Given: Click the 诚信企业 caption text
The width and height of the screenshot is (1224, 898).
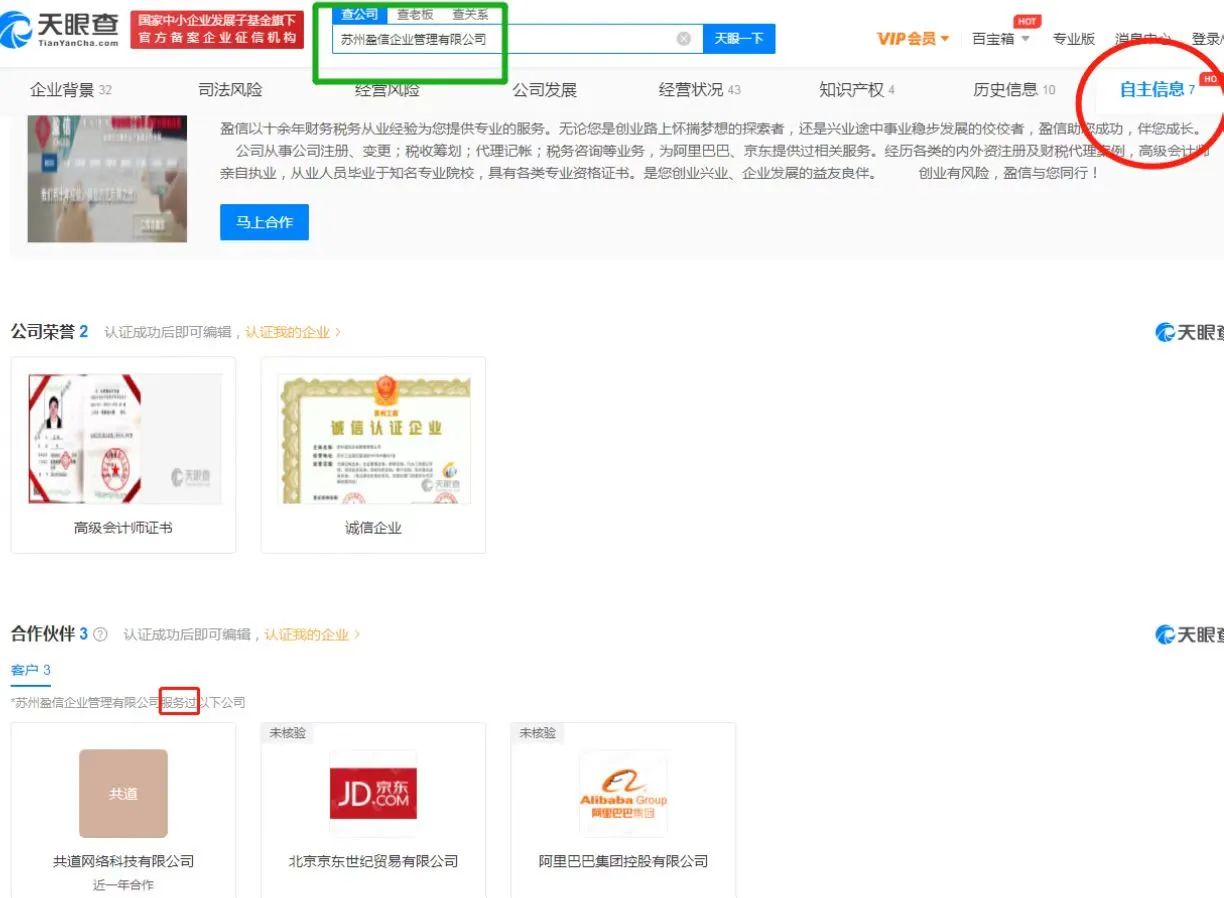Looking at the screenshot, I should point(373,527).
